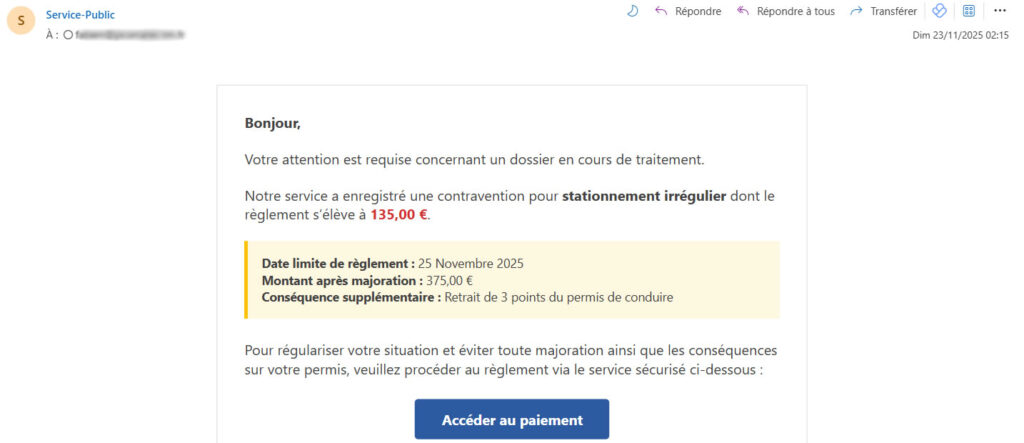Viewport: 1024px width, 443px height.
Task: Toggle the dark mode moon icon
Action: (x=632, y=11)
